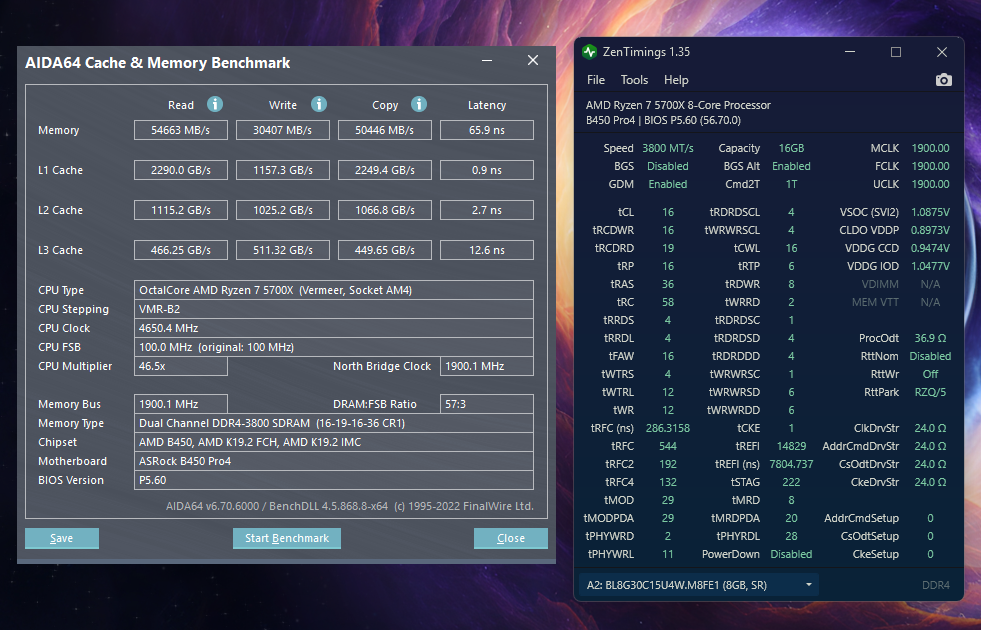The width and height of the screenshot is (981, 630).
Task: Click the Motherboard ASRock B450 Pro4 field
Action: coord(333,461)
